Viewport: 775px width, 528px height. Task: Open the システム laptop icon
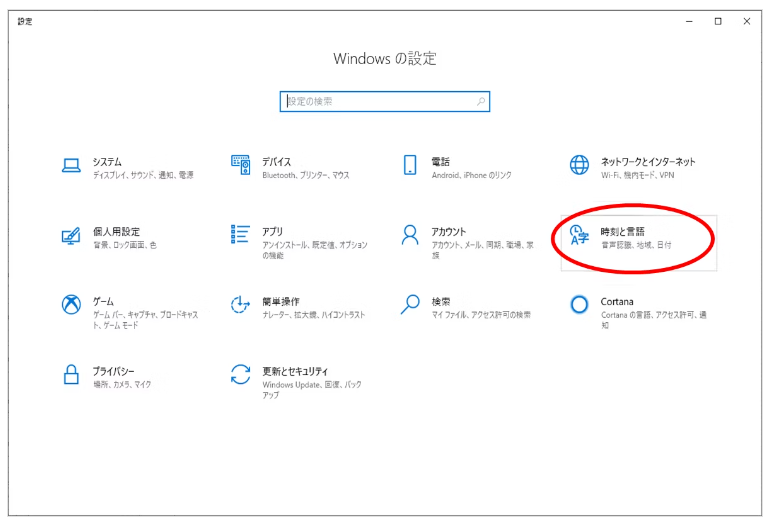tap(71, 165)
